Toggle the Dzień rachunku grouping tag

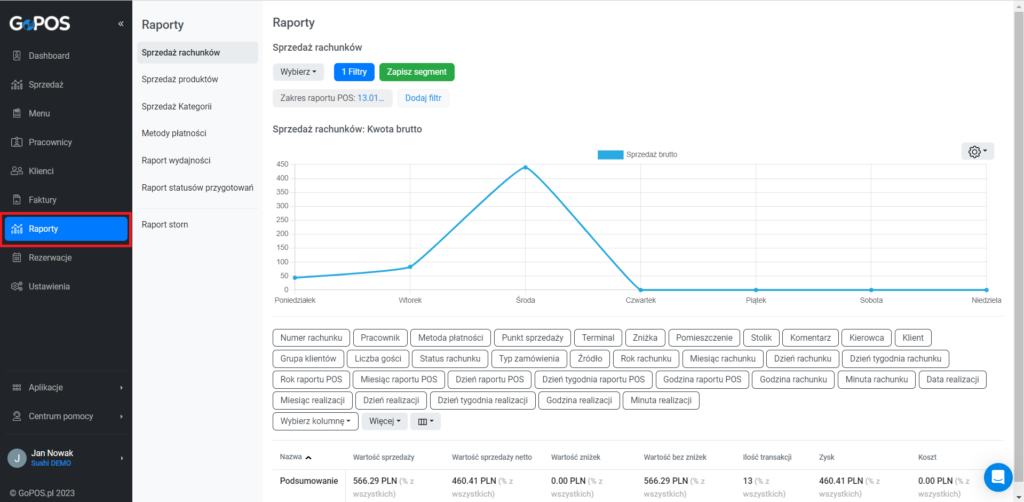(803, 358)
